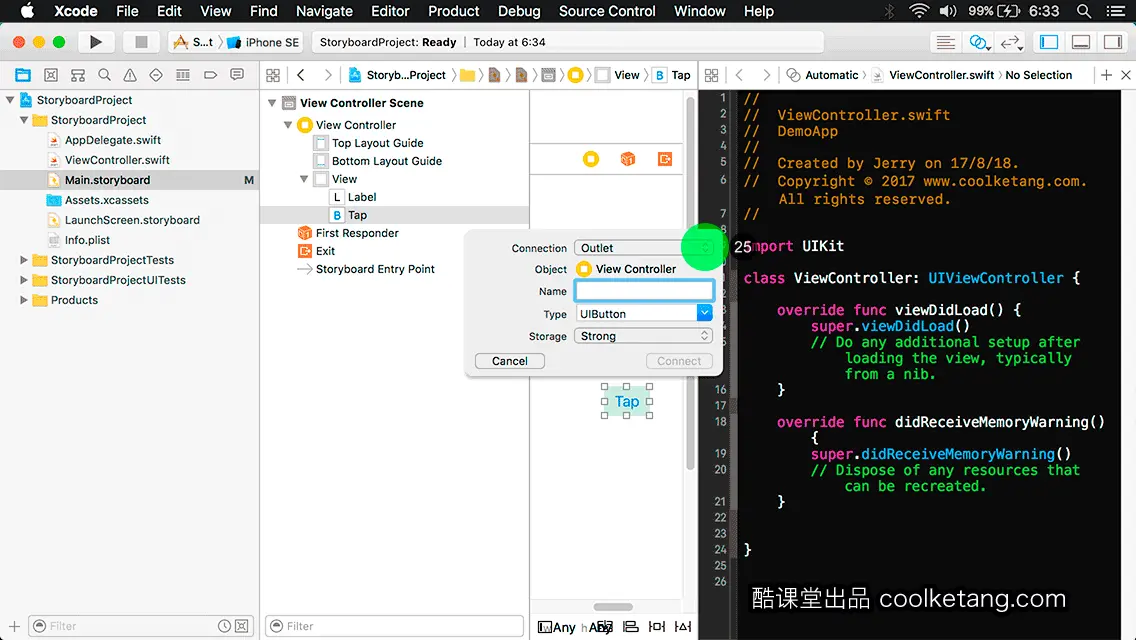1136x640 pixels.
Task: Open the File menu
Action: [127, 11]
